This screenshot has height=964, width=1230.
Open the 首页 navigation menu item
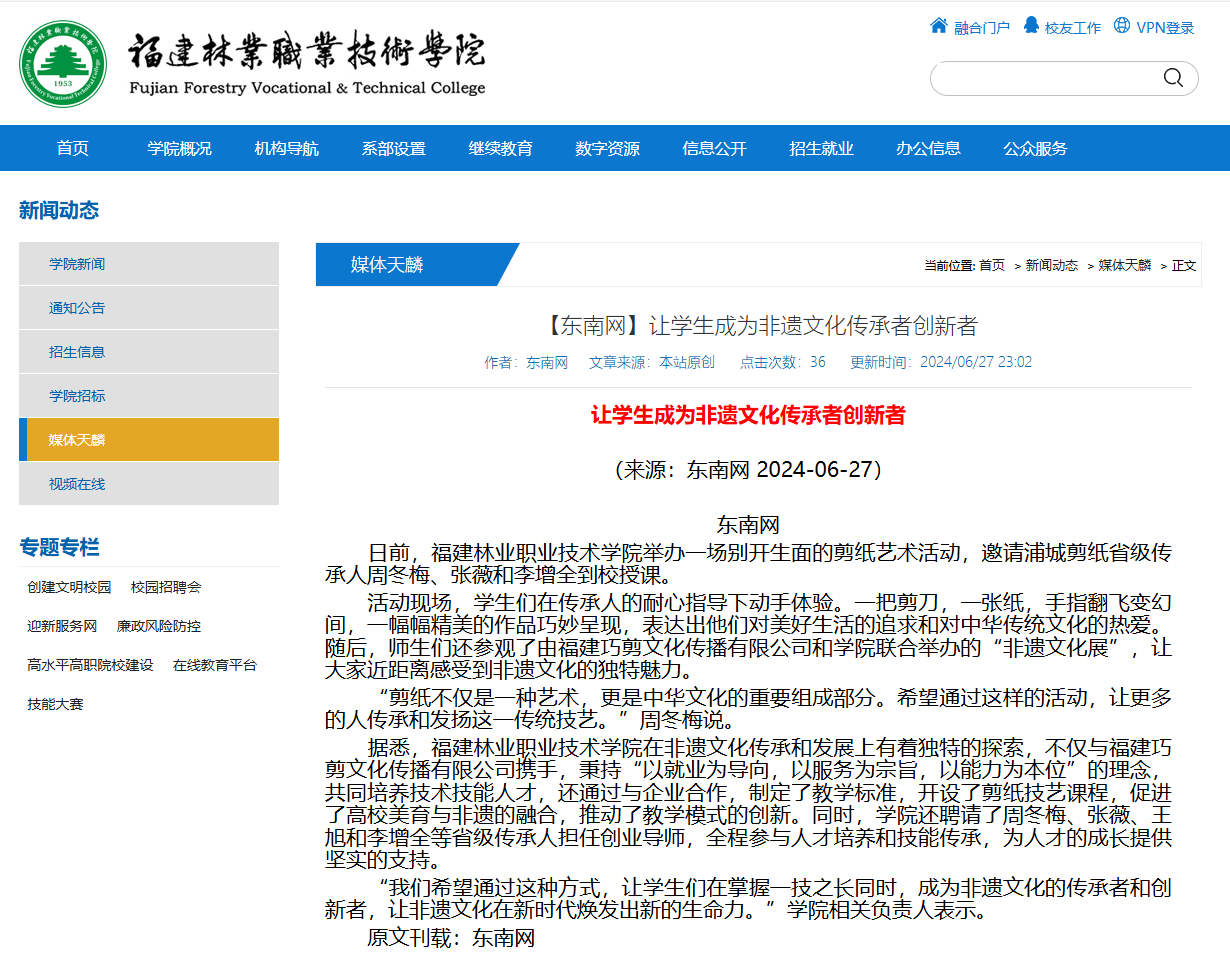[x=73, y=148]
